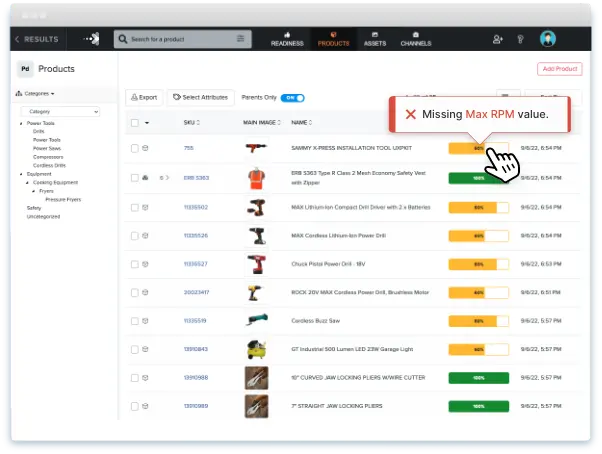Image resolution: width=602 pixels, height=454 pixels.
Task: Toggle Parents Only switch off
Action: pyautogui.click(x=293, y=98)
